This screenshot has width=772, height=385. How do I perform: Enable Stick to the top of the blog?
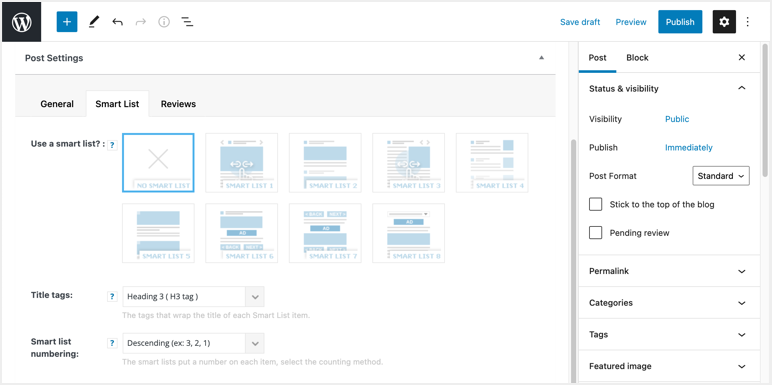pyautogui.click(x=596, y=204)
